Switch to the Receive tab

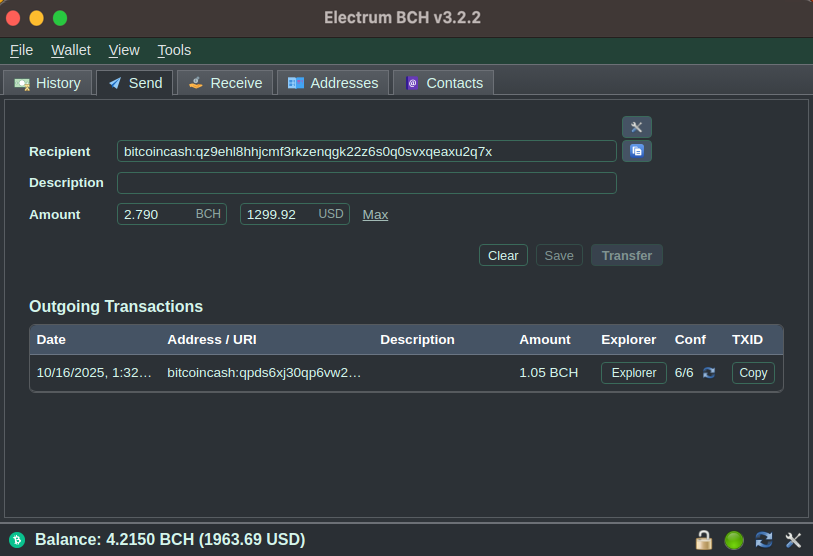[x=225, y=83]
